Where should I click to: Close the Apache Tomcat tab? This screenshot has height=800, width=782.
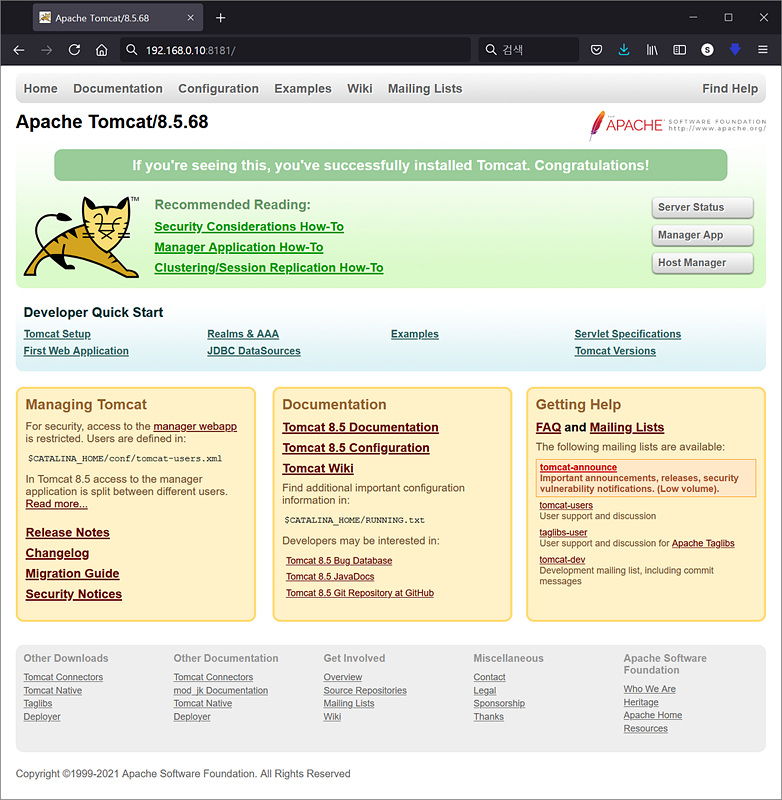(190, 18)
